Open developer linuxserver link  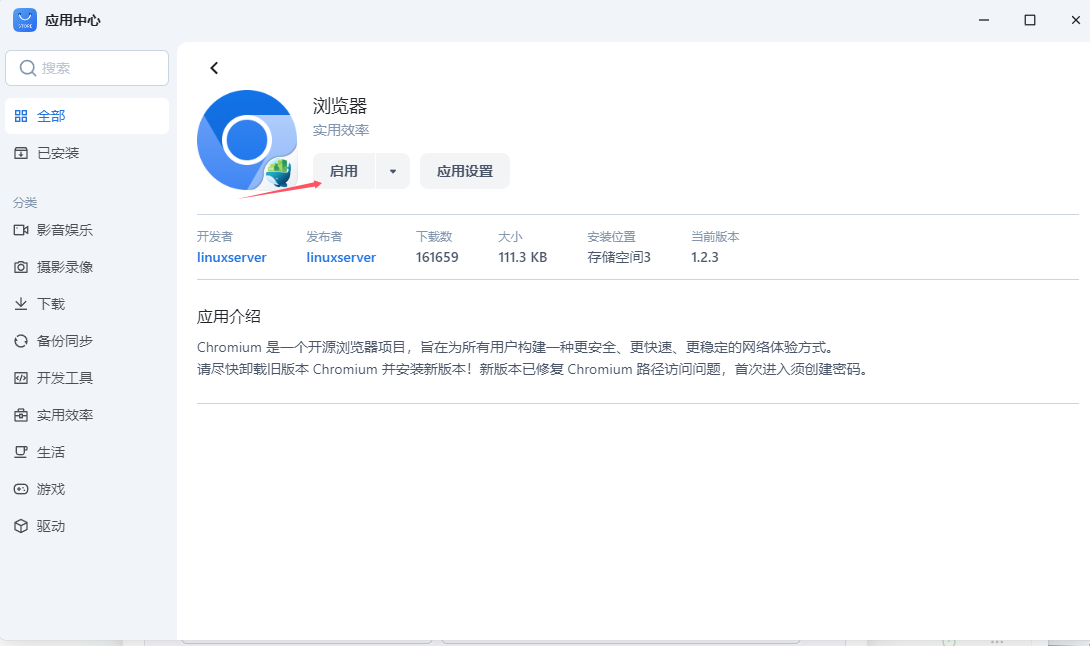click(231, 257)
